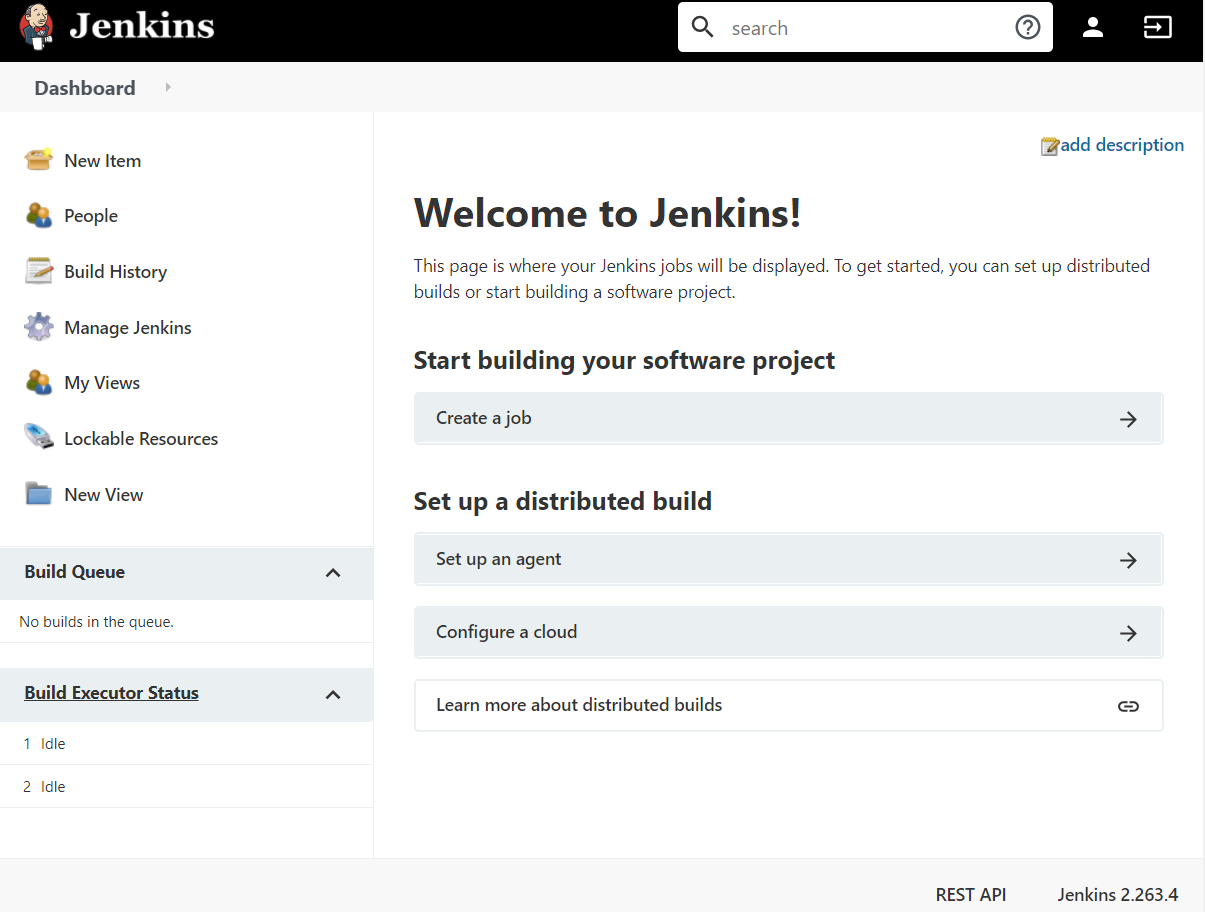Click the search help question mark
1205x912 pixels.
pos(1028,27)
